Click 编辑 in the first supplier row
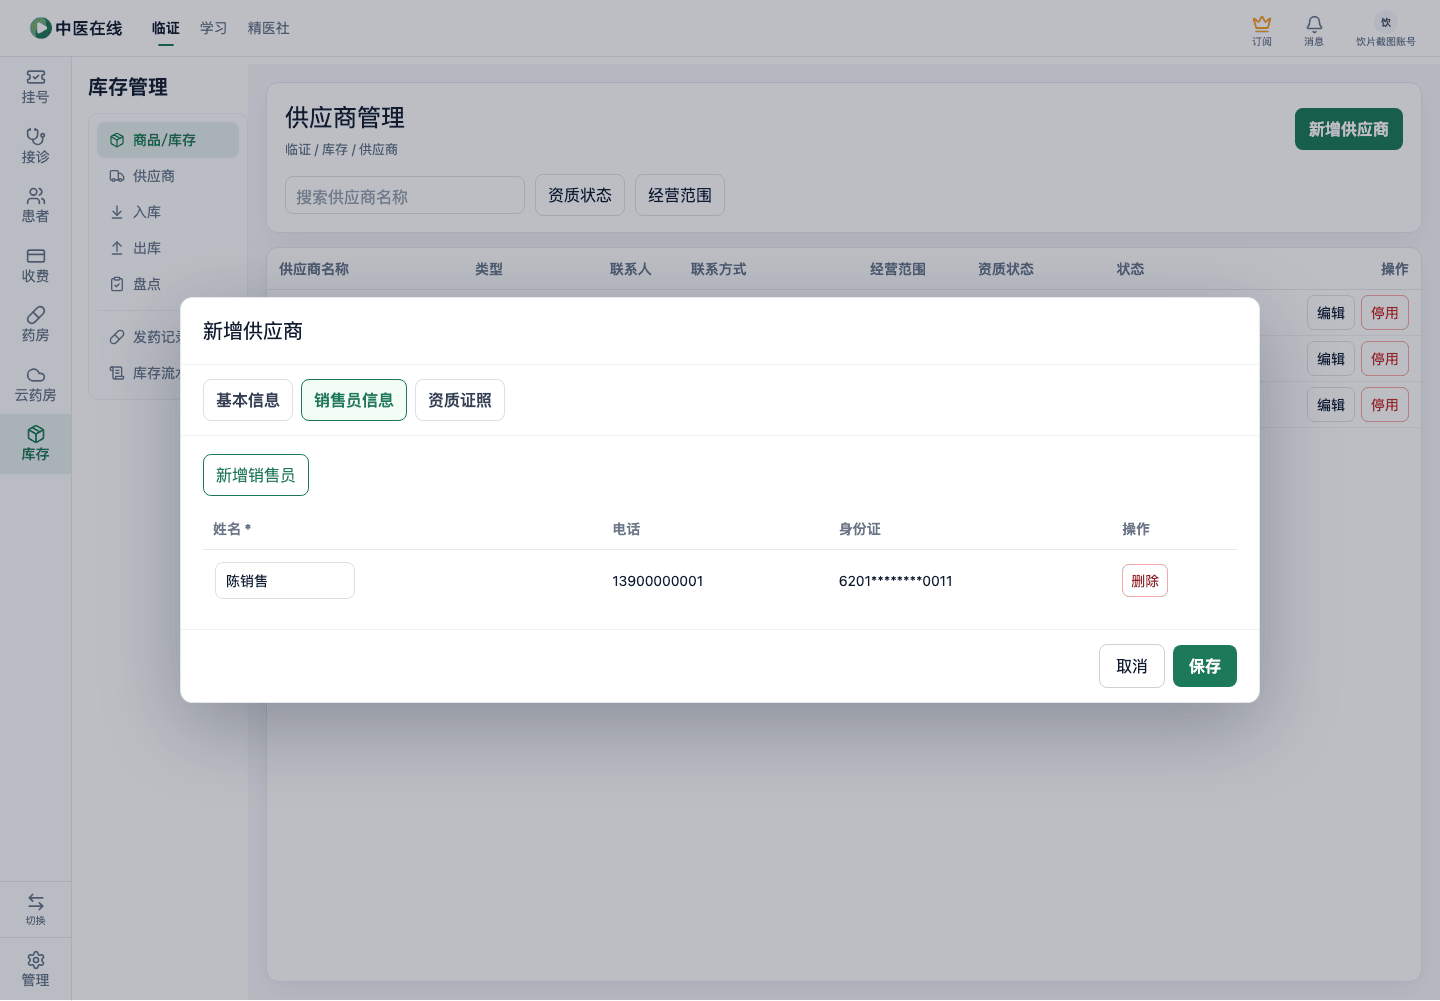The image size is (1440, 1001). 1331,313
